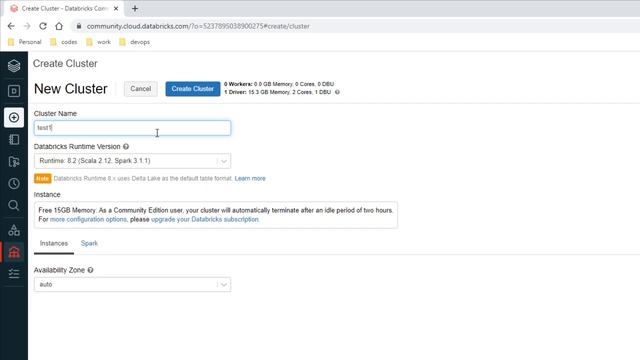Switch to the Spark tab
The width and height of the screenshot is (640, 360).
pyautogui.click(x=89, y=243)
